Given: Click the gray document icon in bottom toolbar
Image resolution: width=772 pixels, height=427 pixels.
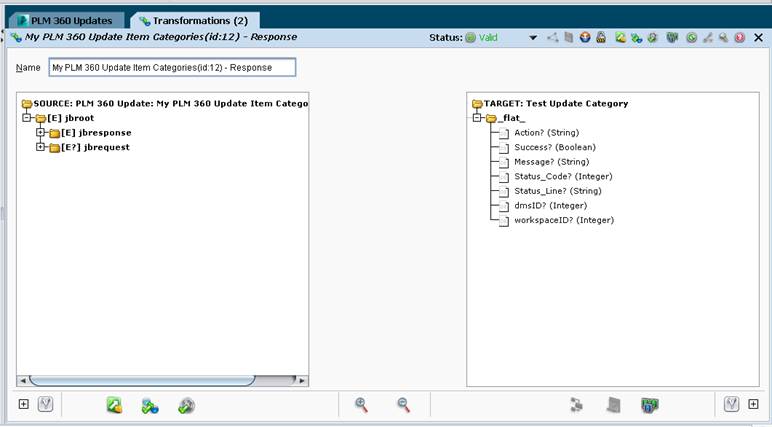Looking at the screenshot, I should click(x=613, y=405).
